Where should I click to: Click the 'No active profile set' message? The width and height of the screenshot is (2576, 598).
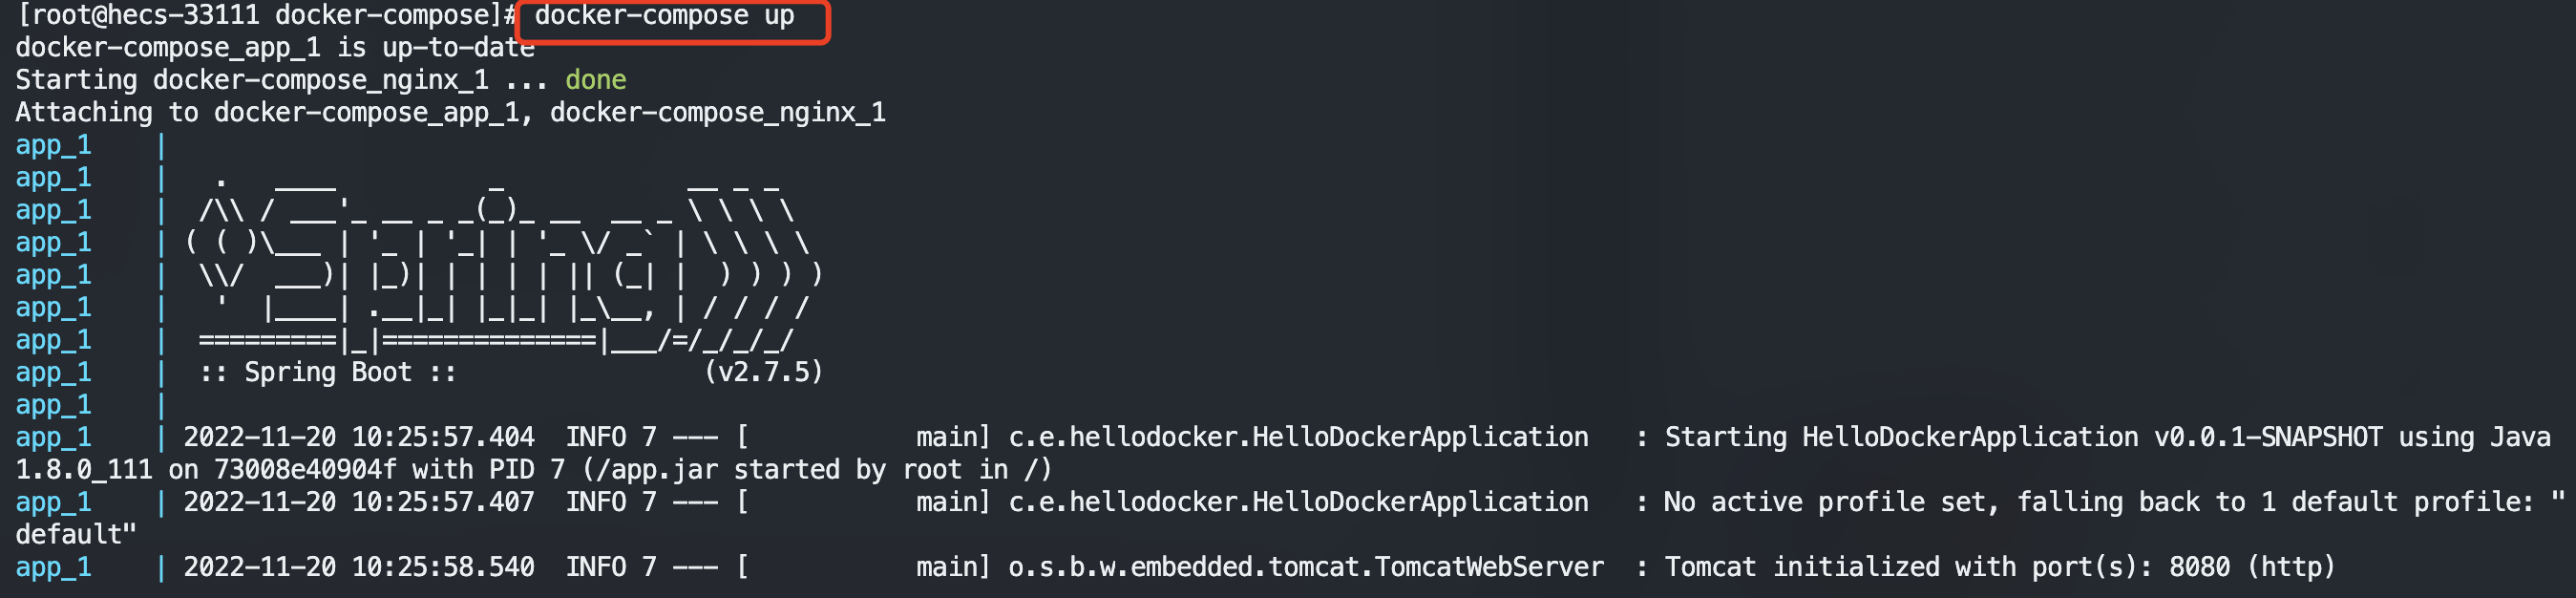coord(1830,502)
